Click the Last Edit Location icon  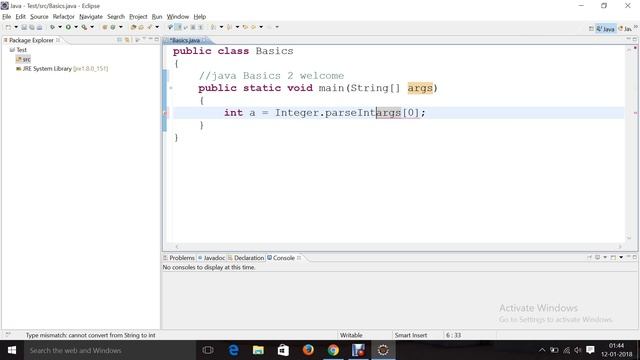click(x=245, y=27)
